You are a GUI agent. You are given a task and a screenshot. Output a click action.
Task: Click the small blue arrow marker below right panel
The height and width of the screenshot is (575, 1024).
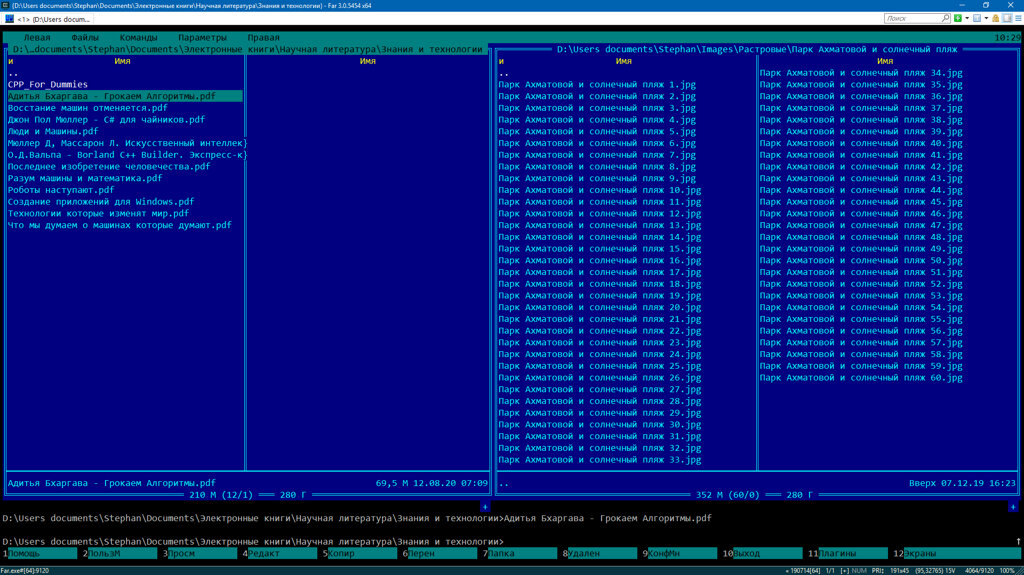(x=1013, y=507)
